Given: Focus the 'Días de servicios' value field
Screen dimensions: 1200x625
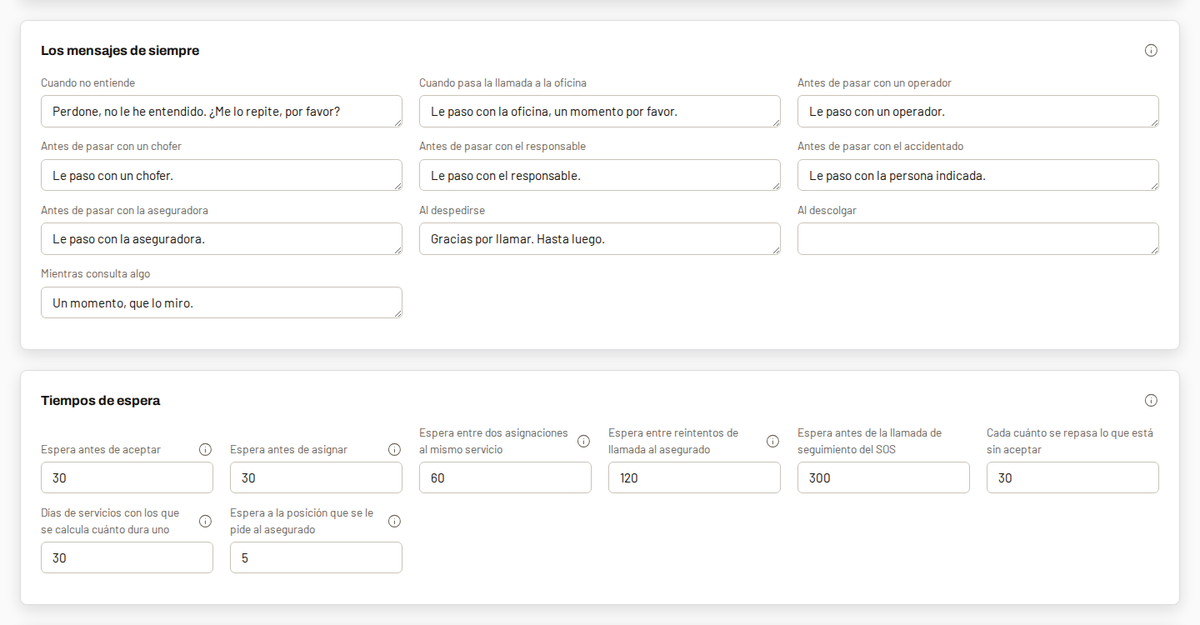Looking at the screenshot, I should tap(127, 558).
